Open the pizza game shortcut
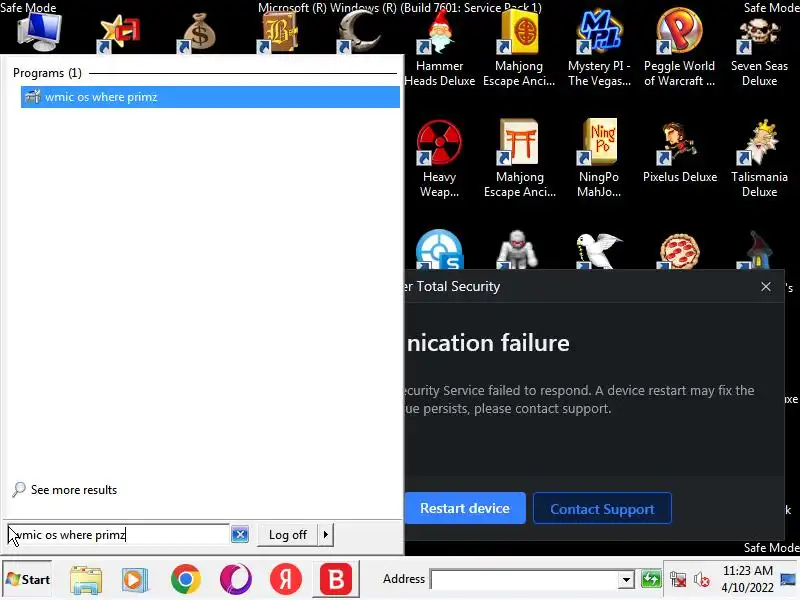Viewport: 800px width, 600px height. coord(679,250)
